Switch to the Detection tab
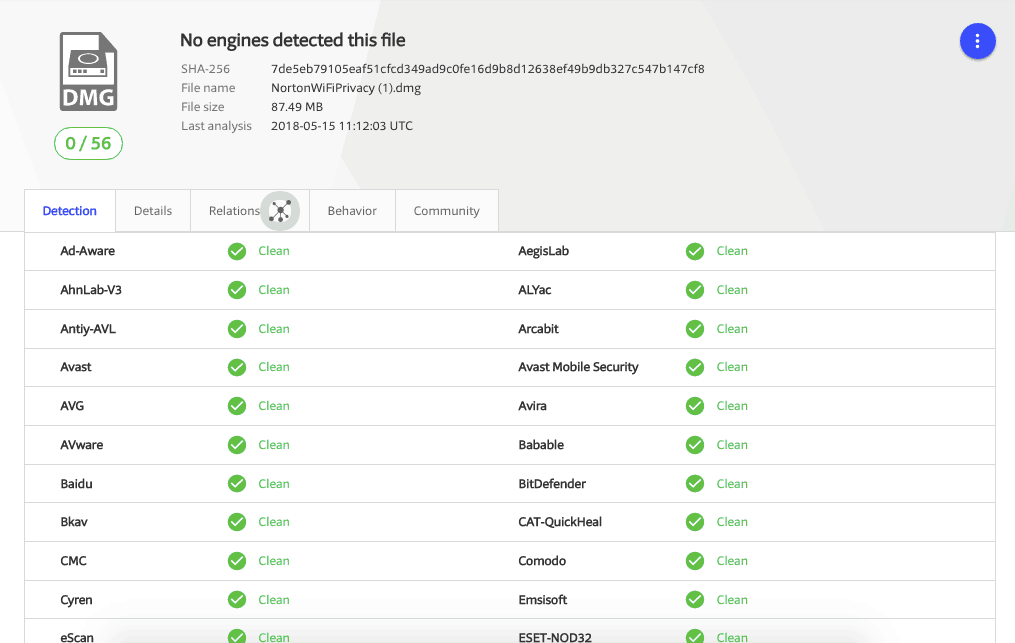Screen dimensions: 1015x643 pos(70,210)
